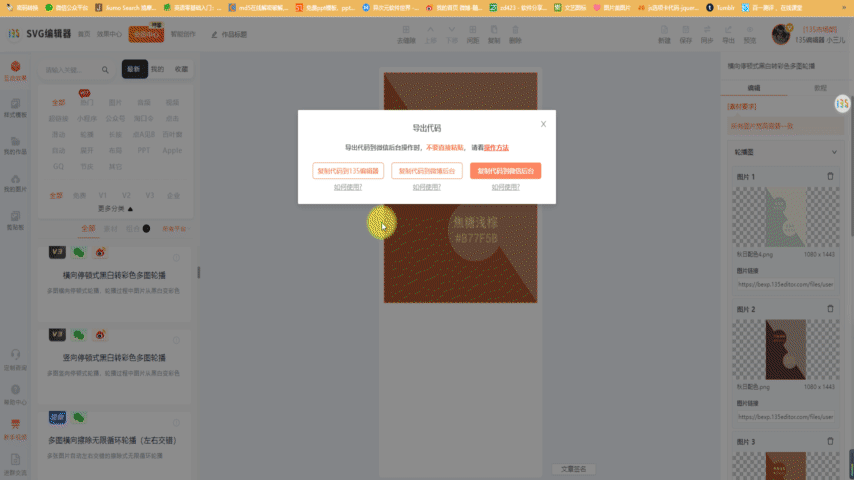
Task: Click the 预览 preview eye icon
Action: [x=750, y=34]
